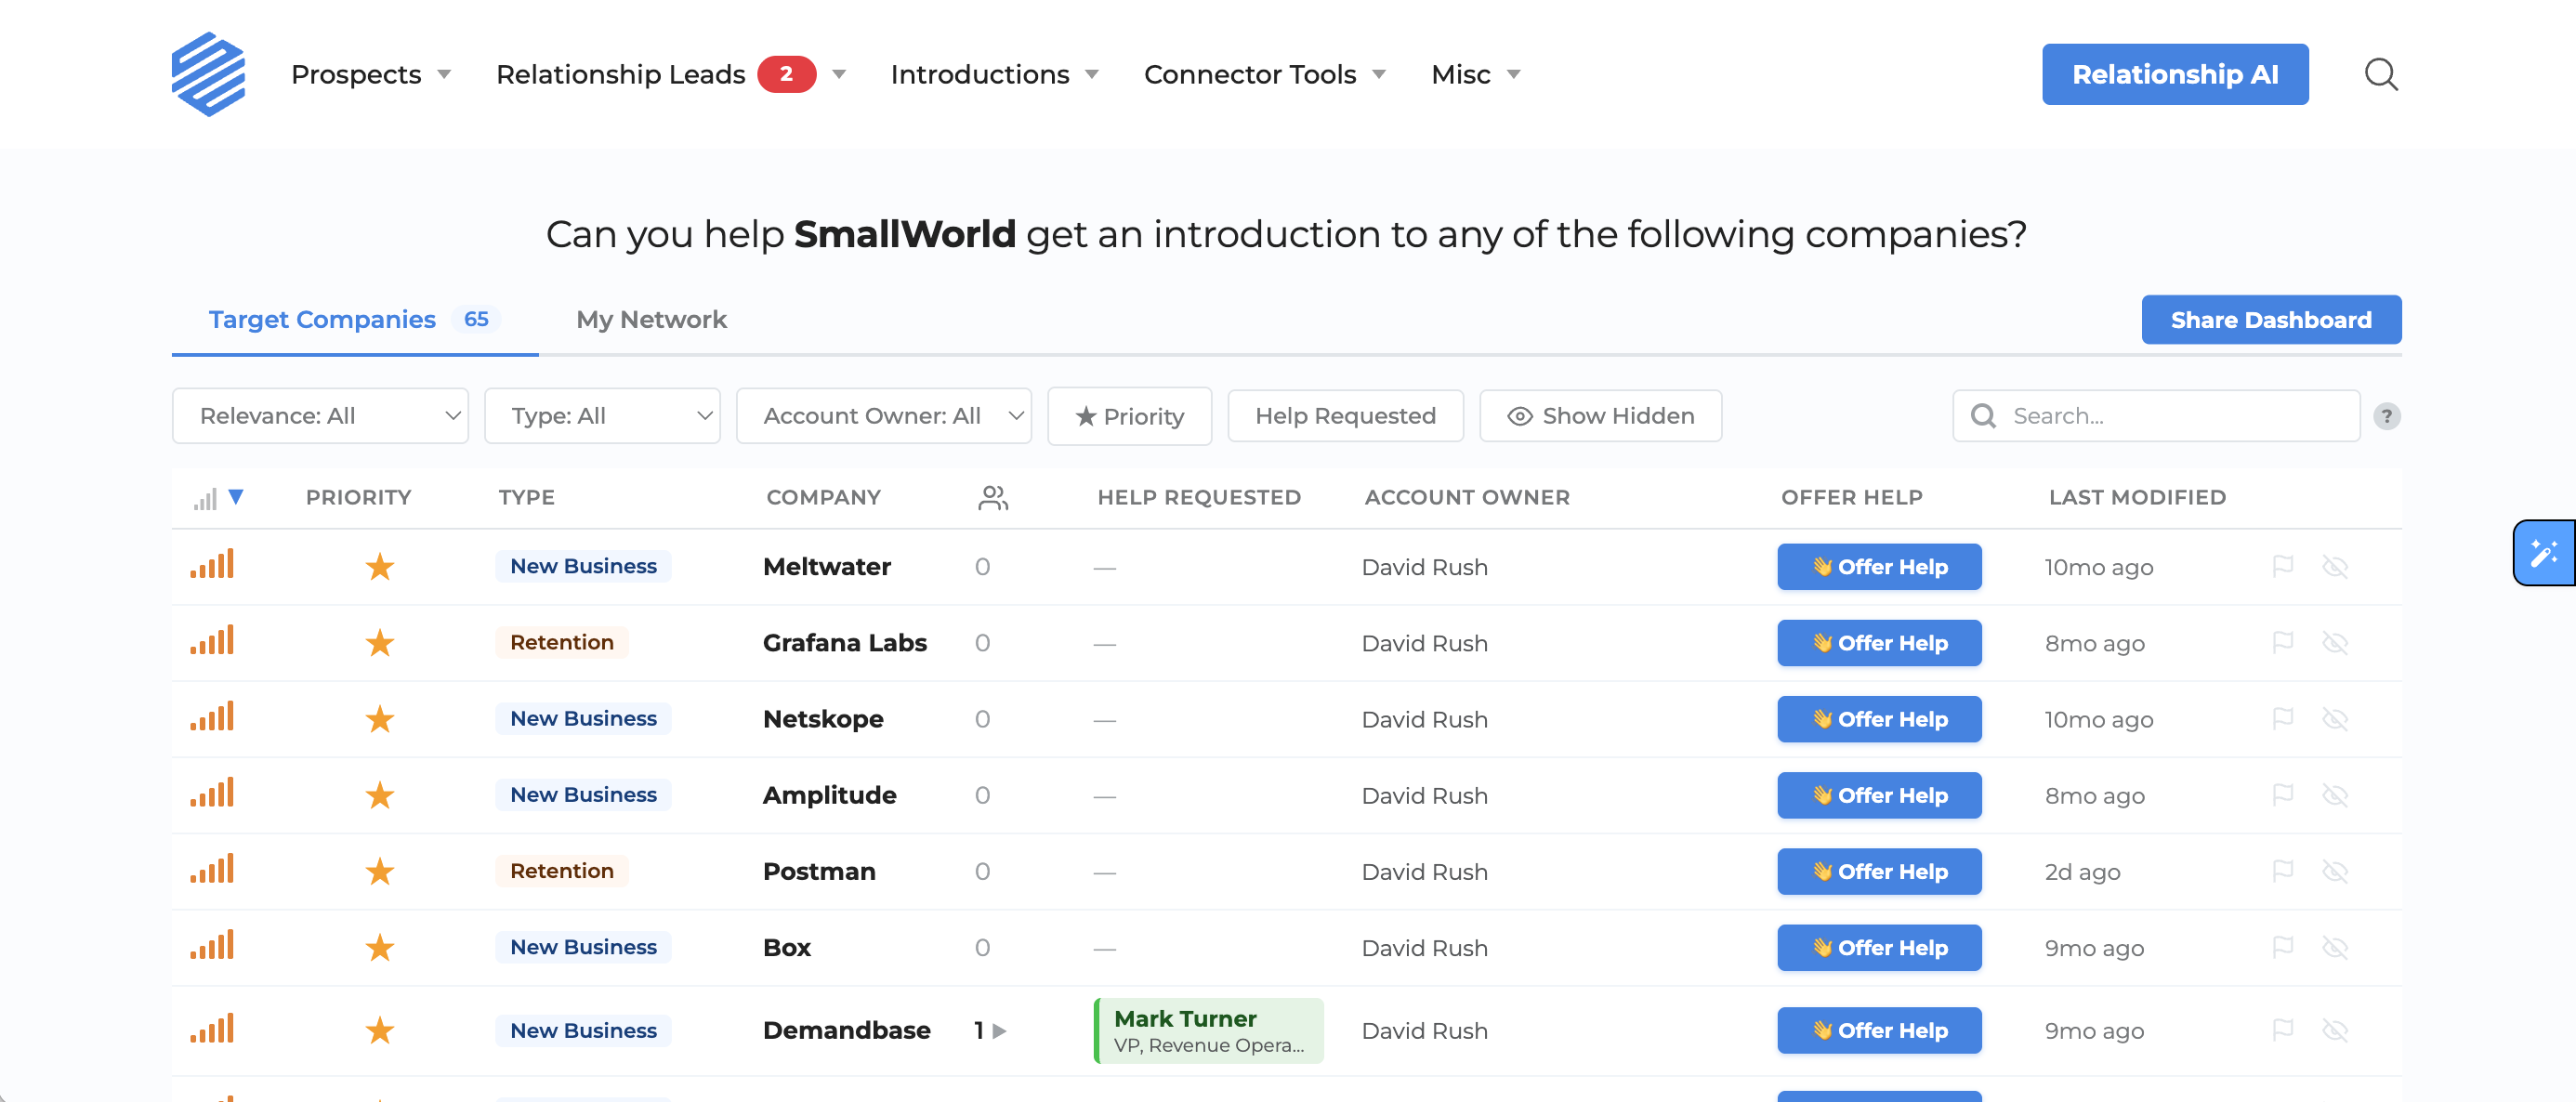Open the Relationship AI magic wand panel
Viewport: 2576px width, 1102px height.
[x=2545, y=552]
